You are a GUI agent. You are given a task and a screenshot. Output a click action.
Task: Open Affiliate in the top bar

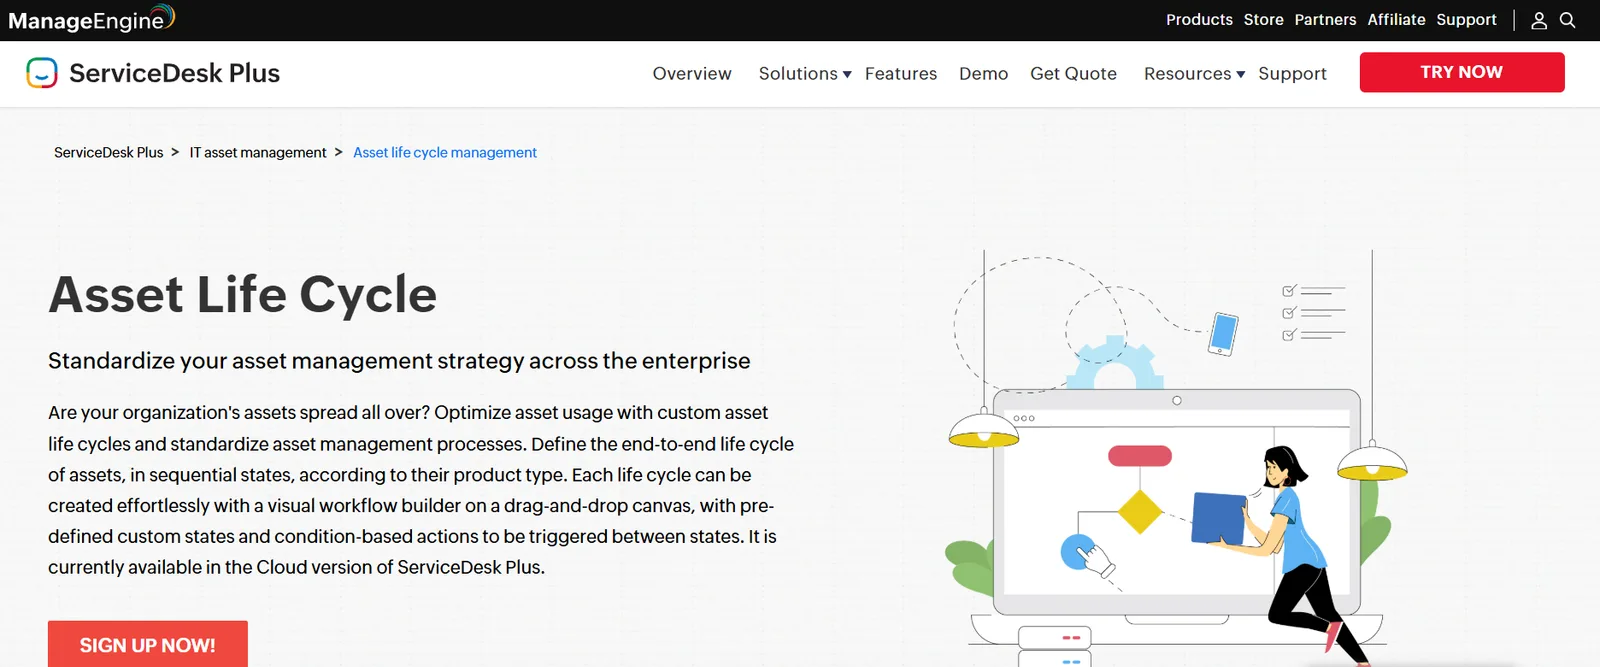1396,20
